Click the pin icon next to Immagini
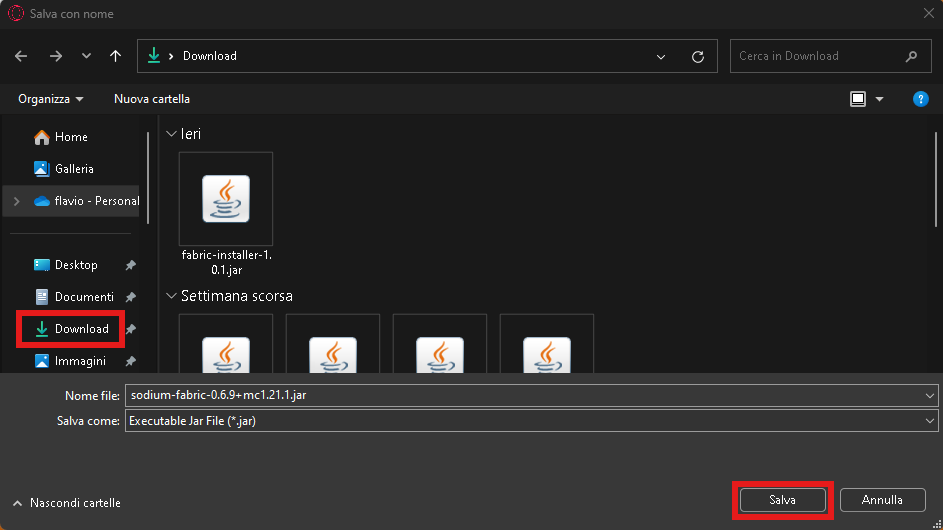 coord(131,361)
